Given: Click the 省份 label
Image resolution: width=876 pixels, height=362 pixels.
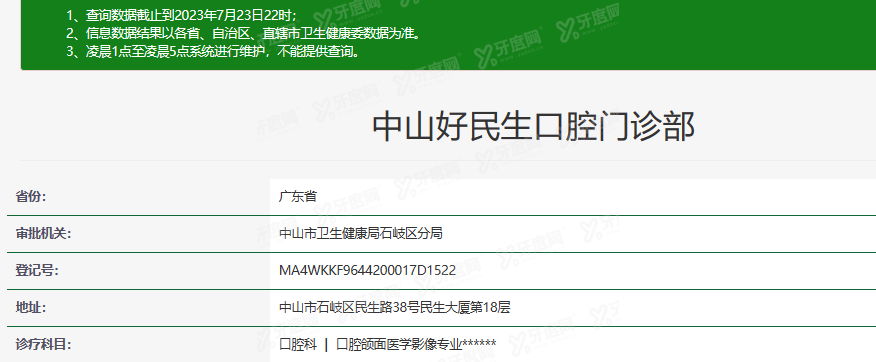Looking at the screenshot, I should pyautogui.click(x=31, y=196).
